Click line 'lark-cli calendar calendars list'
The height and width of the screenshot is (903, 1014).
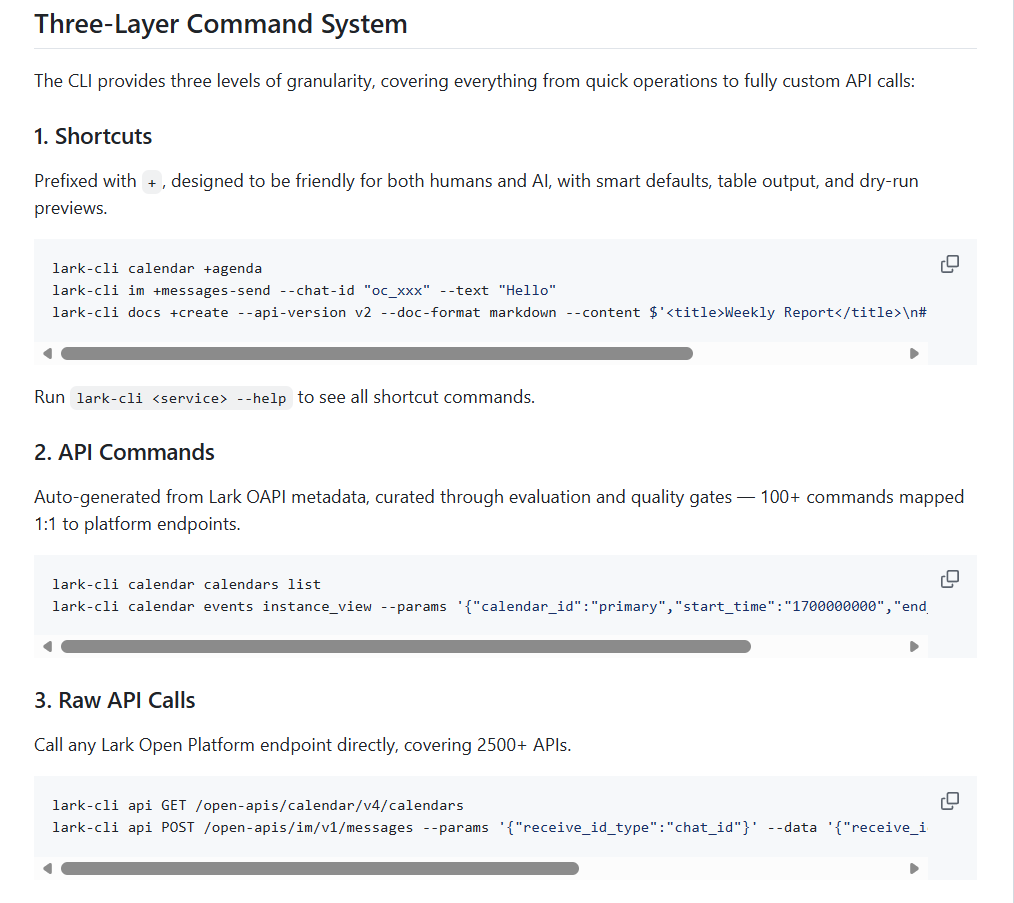[186, 584]
